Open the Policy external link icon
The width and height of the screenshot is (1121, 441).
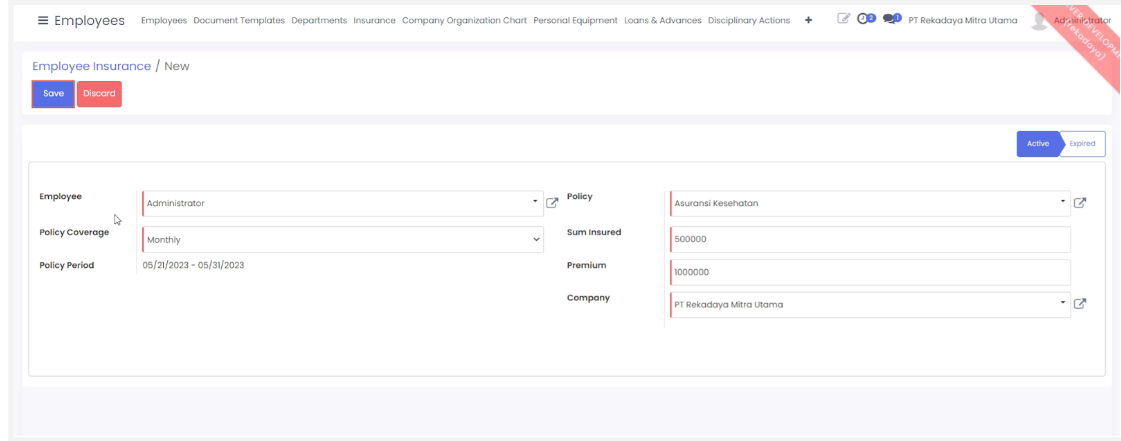1080,203
